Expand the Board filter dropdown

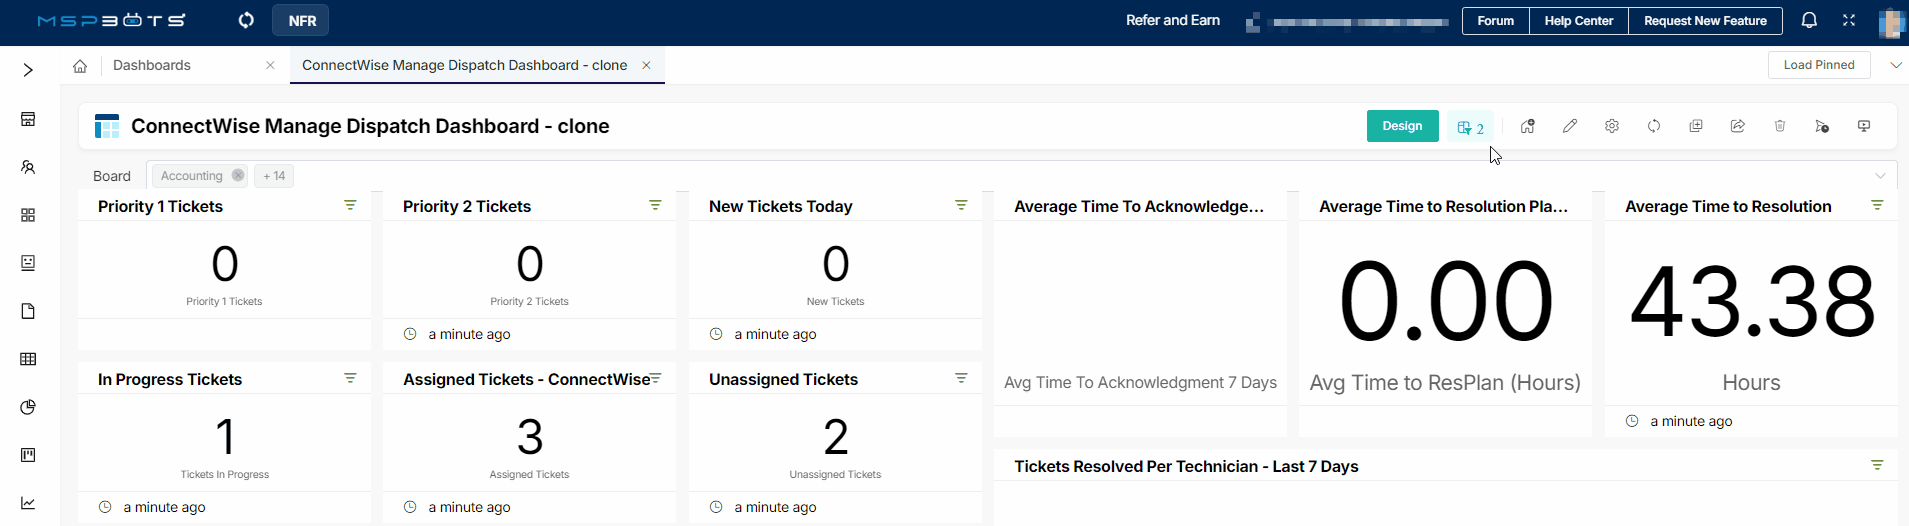pyautogui.click(x=1880, y=176)
